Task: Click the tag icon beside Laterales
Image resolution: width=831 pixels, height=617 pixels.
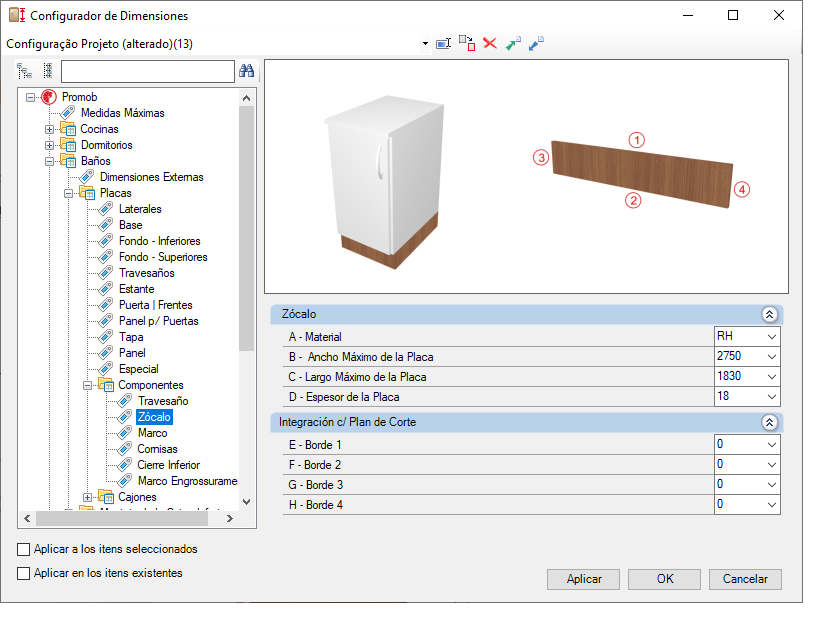Action: (106, 209)
